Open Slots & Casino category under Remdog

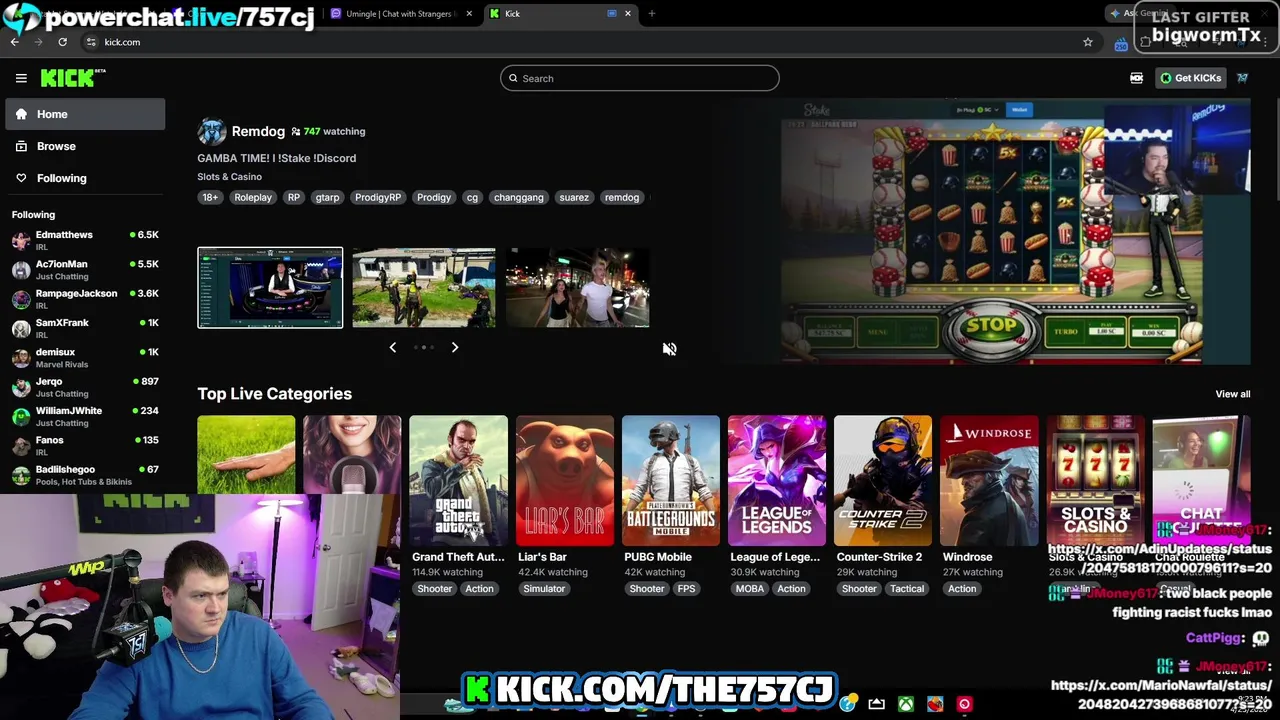229,177
